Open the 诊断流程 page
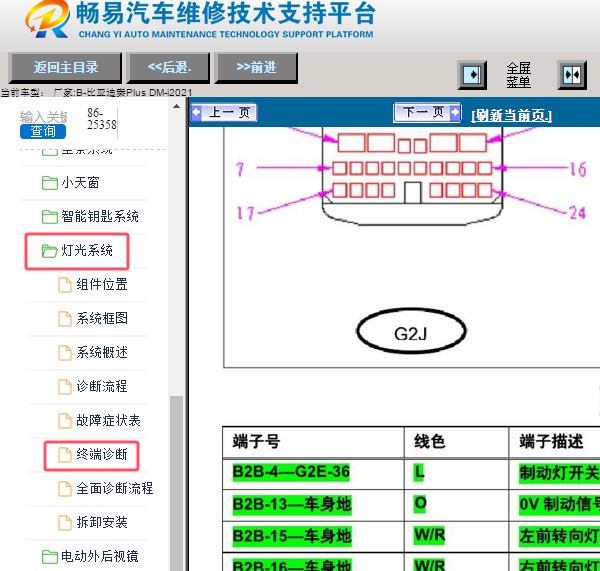This screenshot has width=600, height=571. [102, 386]
